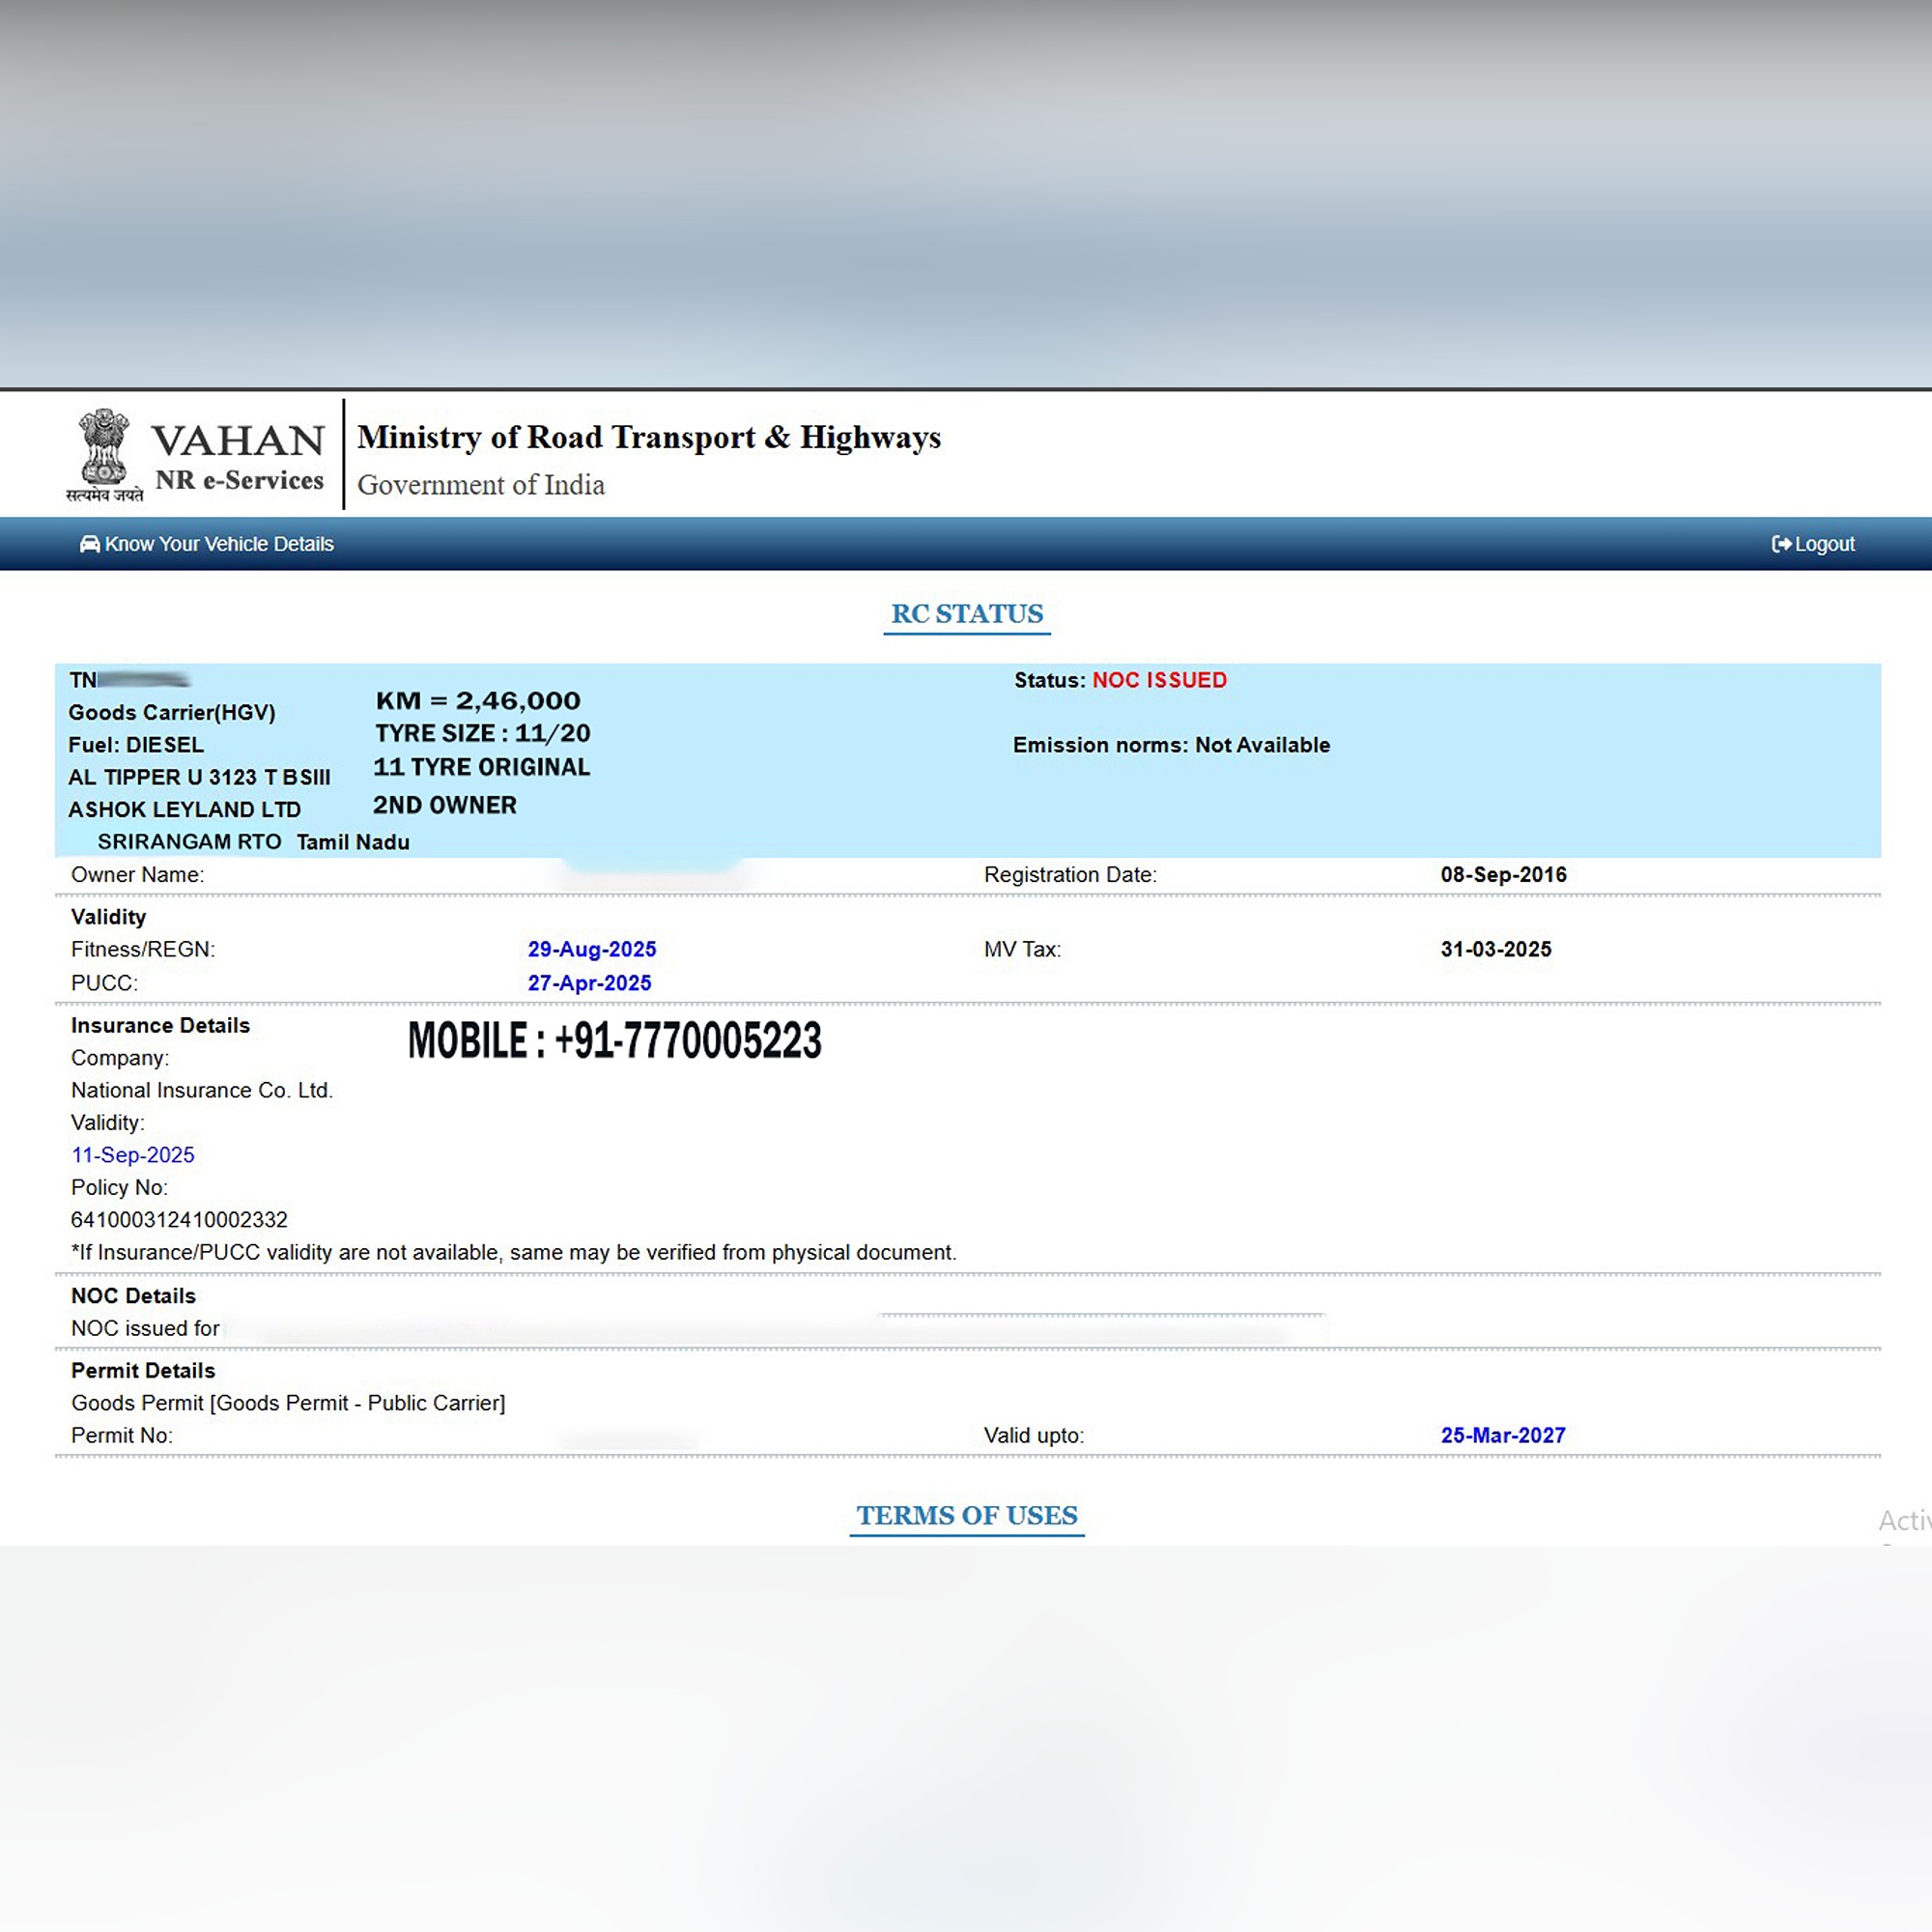Viewport: 1932px width, 1932px height.
Task: Select policy number 641000312410002332
Action: click(179, 1220)
